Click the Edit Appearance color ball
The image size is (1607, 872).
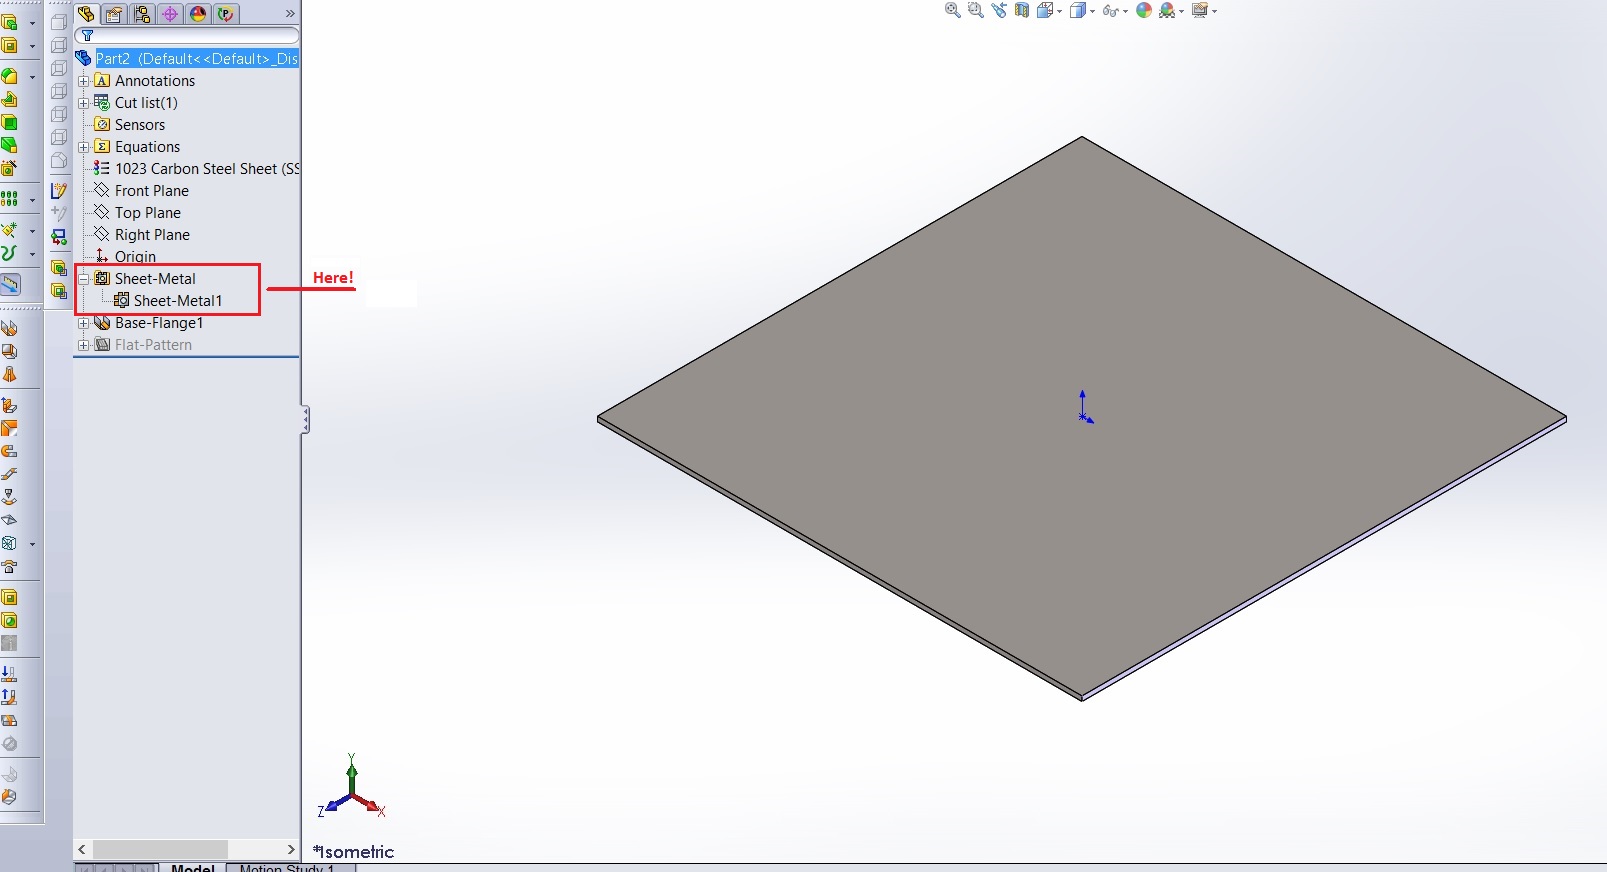point(1144,10)
